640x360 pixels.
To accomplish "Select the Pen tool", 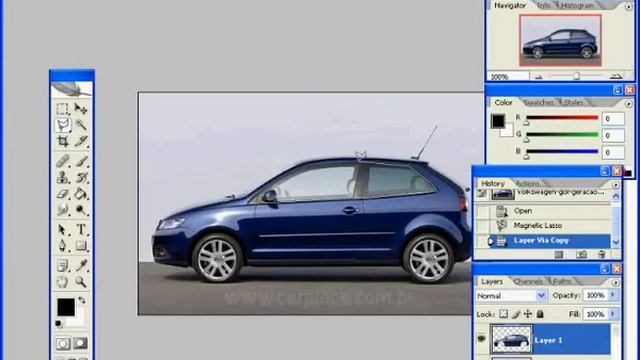I will [62, 246].
